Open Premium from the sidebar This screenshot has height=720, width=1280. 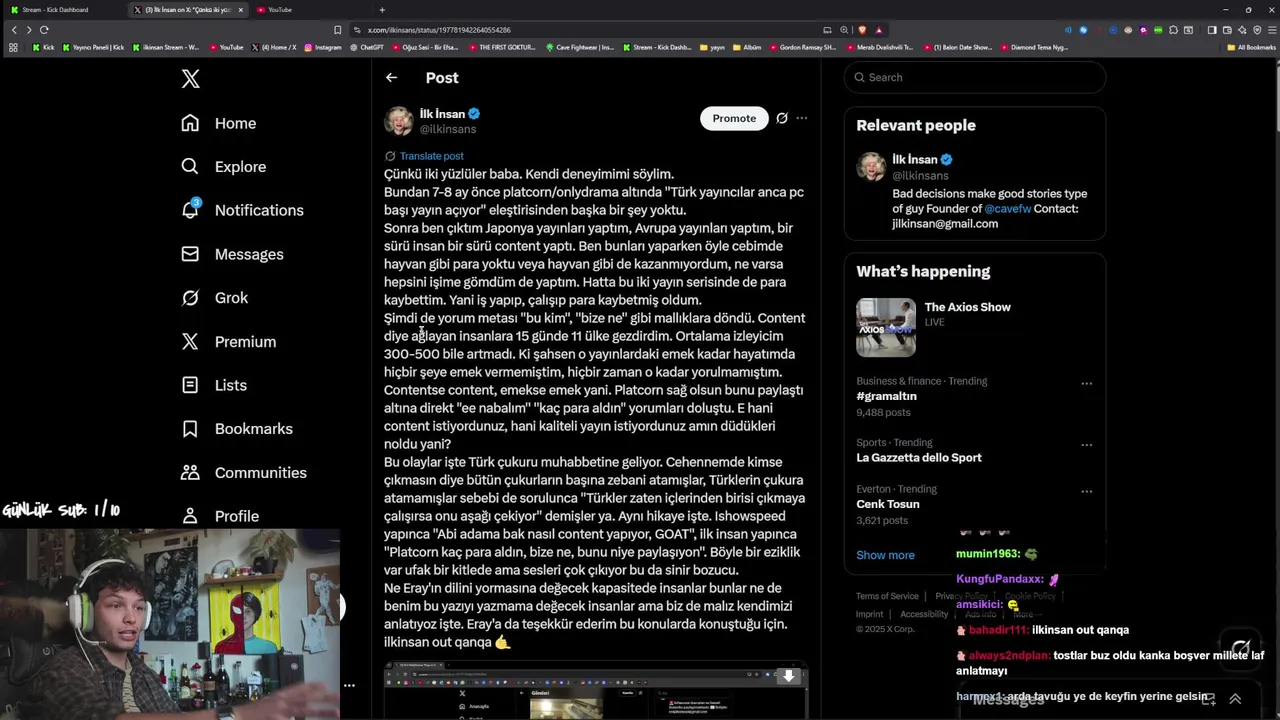[228, 342]
